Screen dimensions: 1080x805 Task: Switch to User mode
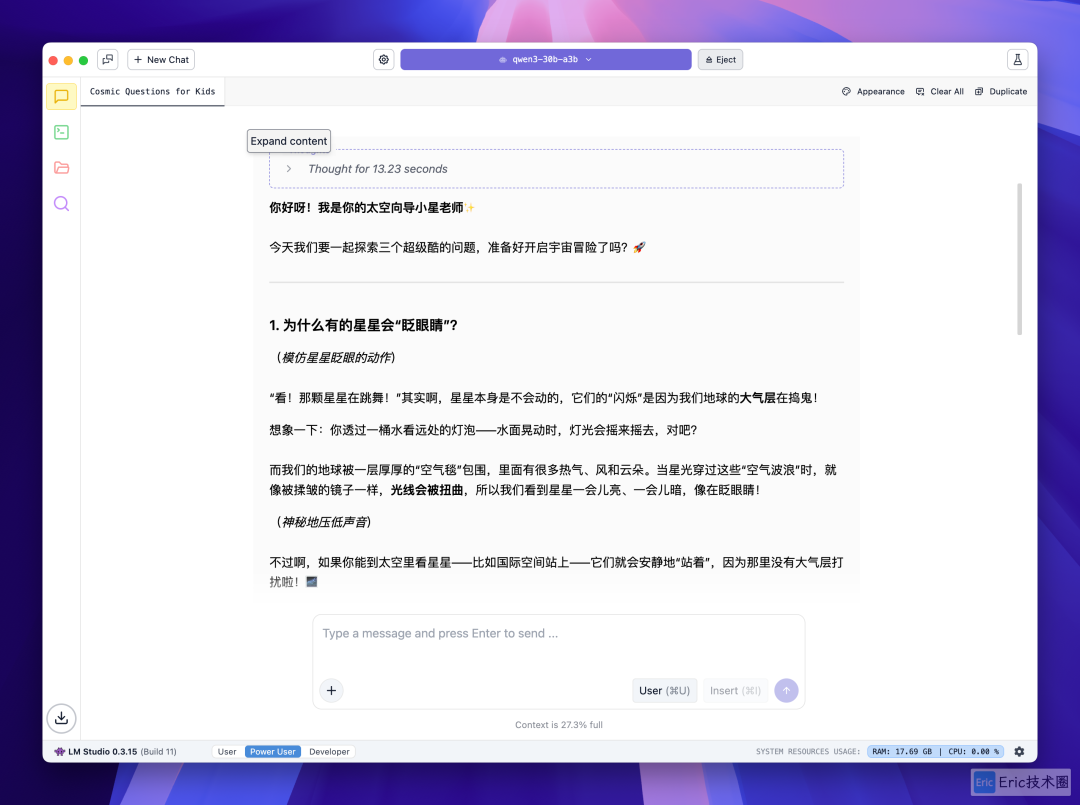point(227,751)
